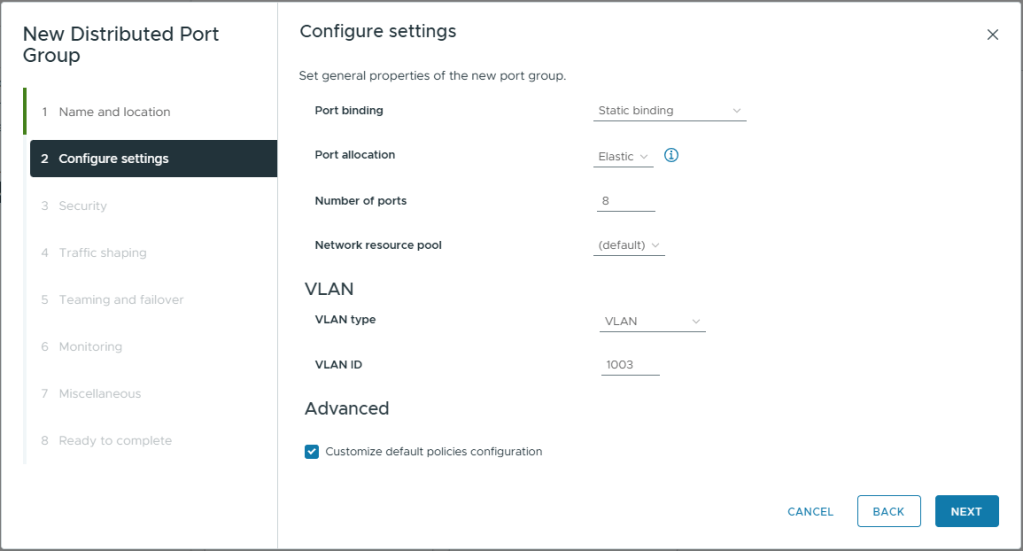Select the Teaming and failover step
This screenshot has width=1023, height=551.
tap(121, 300)
